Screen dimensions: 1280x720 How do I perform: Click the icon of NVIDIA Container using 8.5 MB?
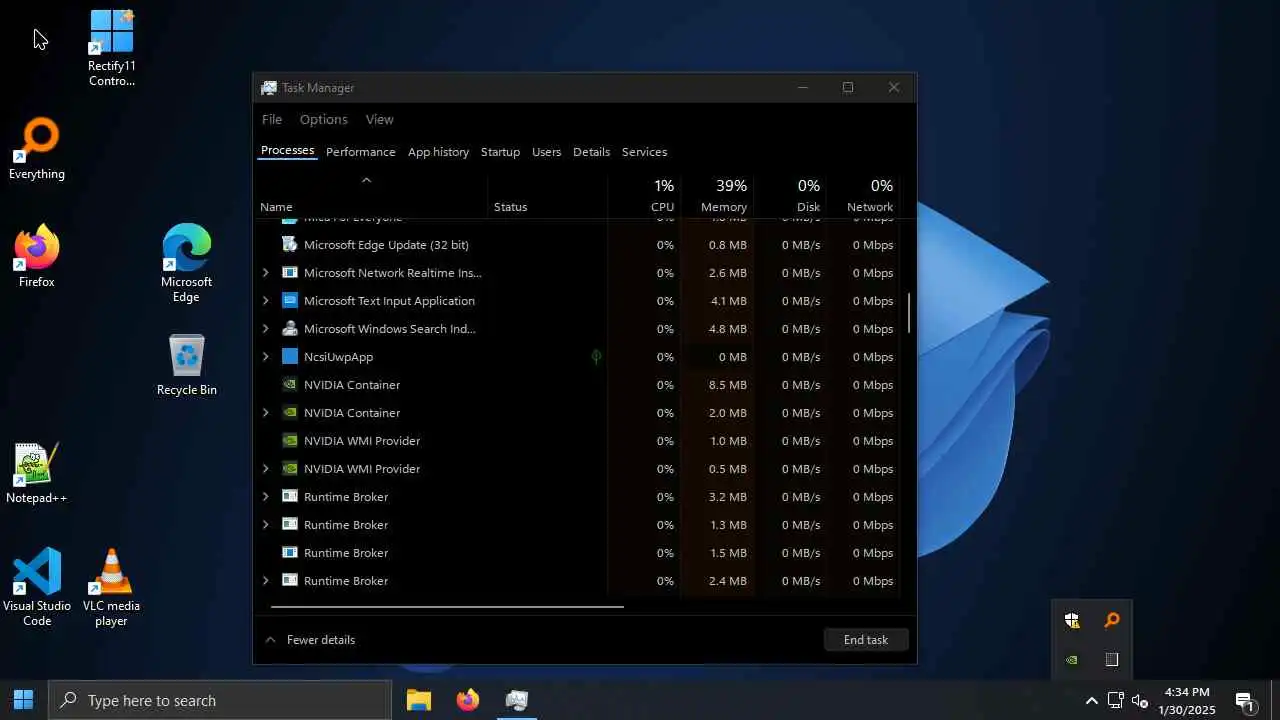tap(290, 384)
